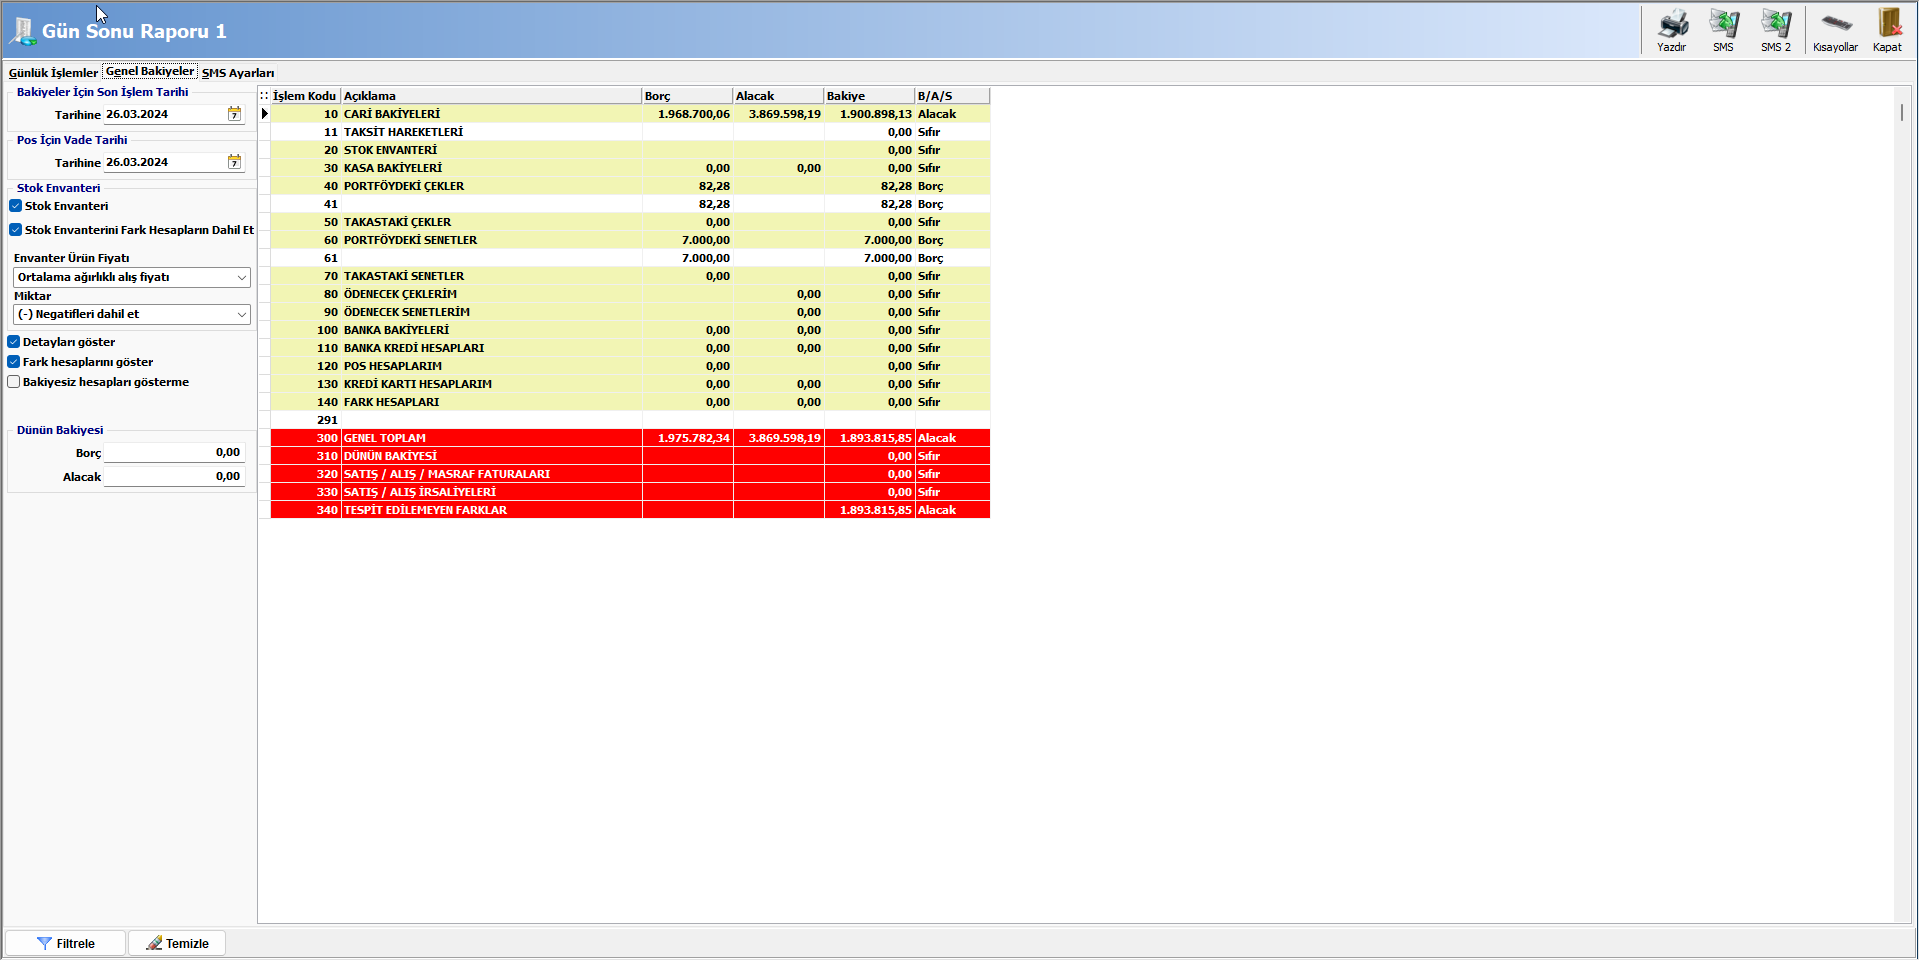Click the Temizle button

pos(177,943)
